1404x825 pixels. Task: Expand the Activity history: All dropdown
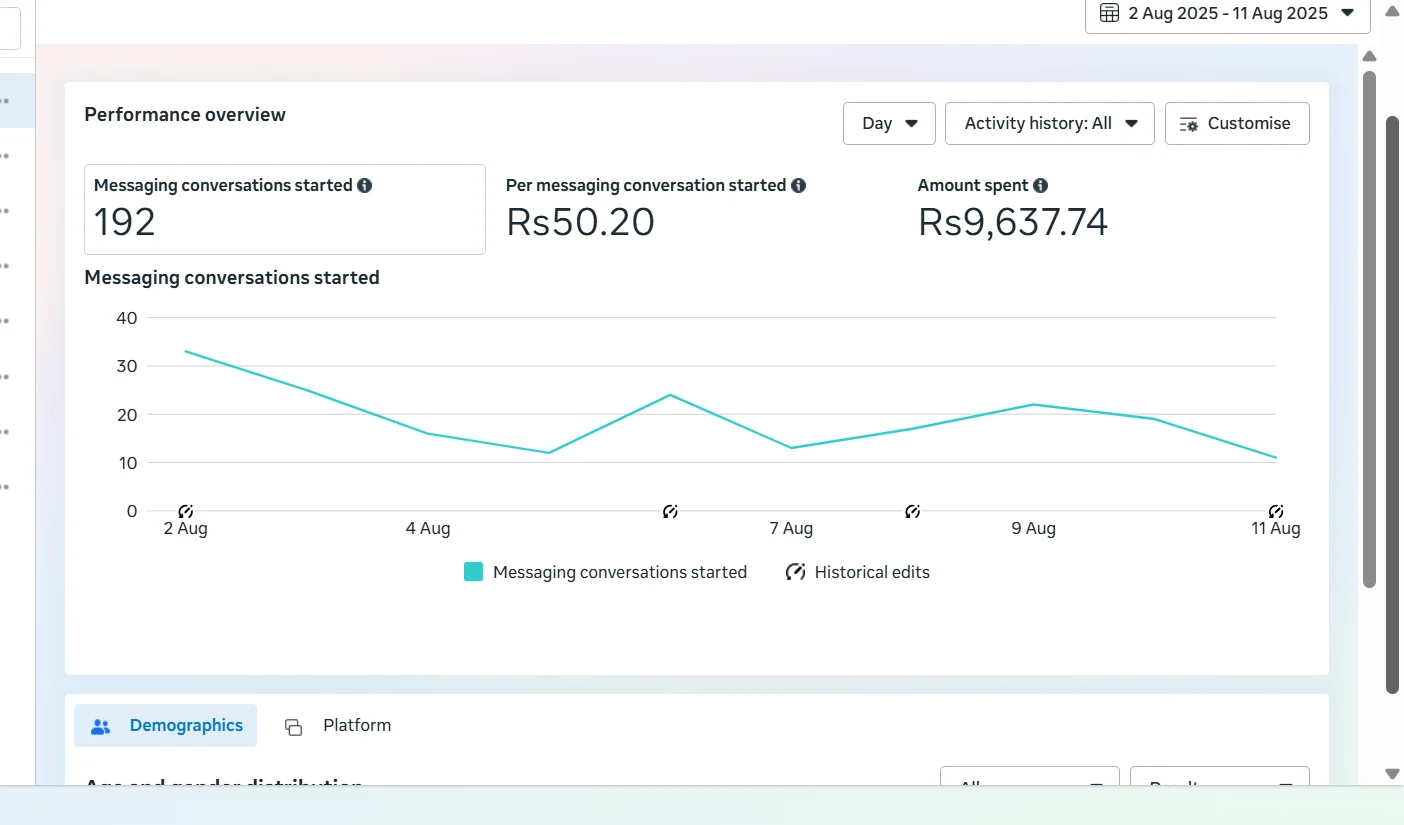coord(1049,124)
